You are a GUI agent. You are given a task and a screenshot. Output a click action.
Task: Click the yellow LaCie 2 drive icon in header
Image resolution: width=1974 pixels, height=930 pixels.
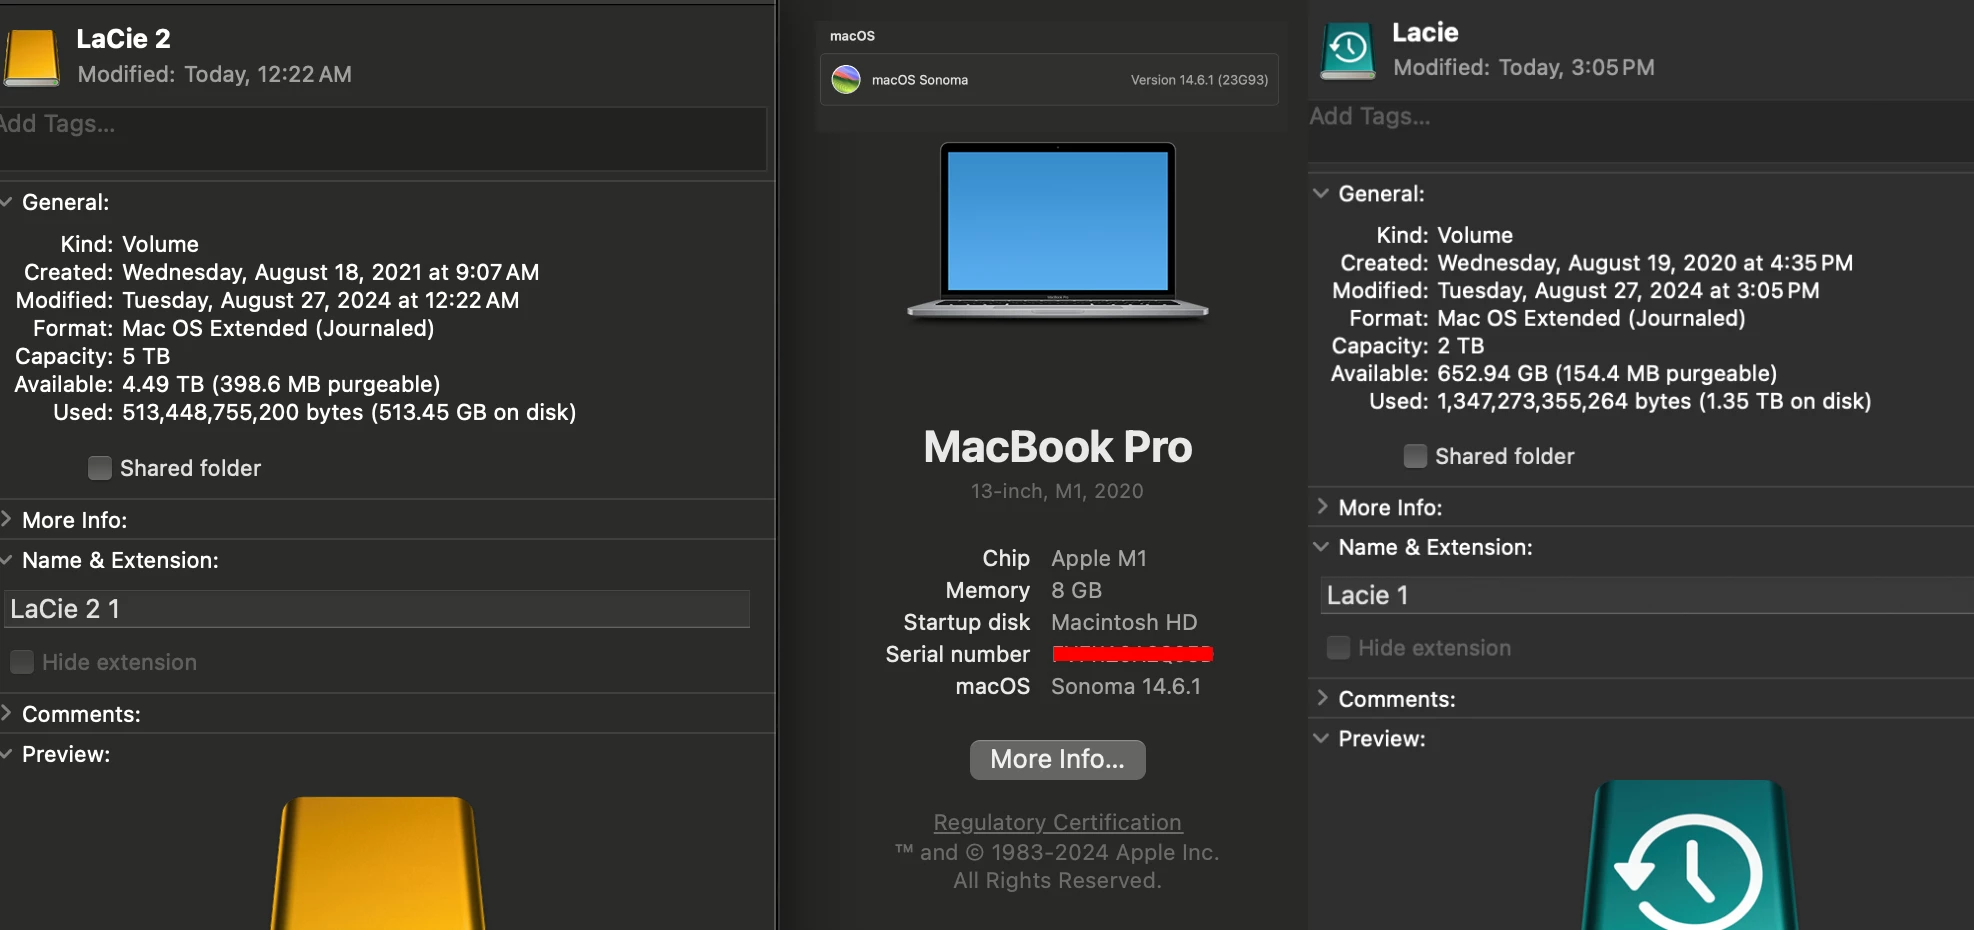click(32, 57)
